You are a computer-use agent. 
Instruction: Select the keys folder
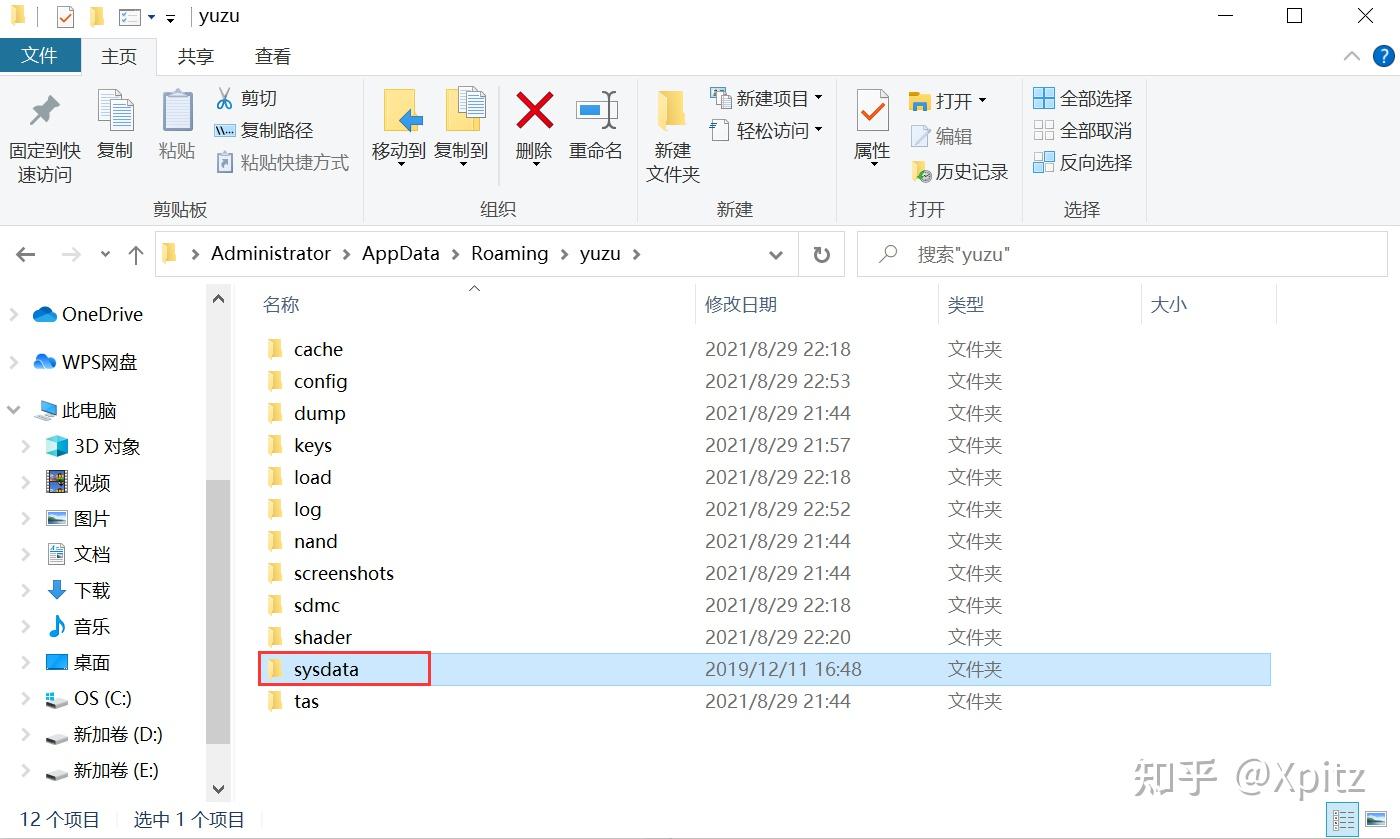click(299, 445)
